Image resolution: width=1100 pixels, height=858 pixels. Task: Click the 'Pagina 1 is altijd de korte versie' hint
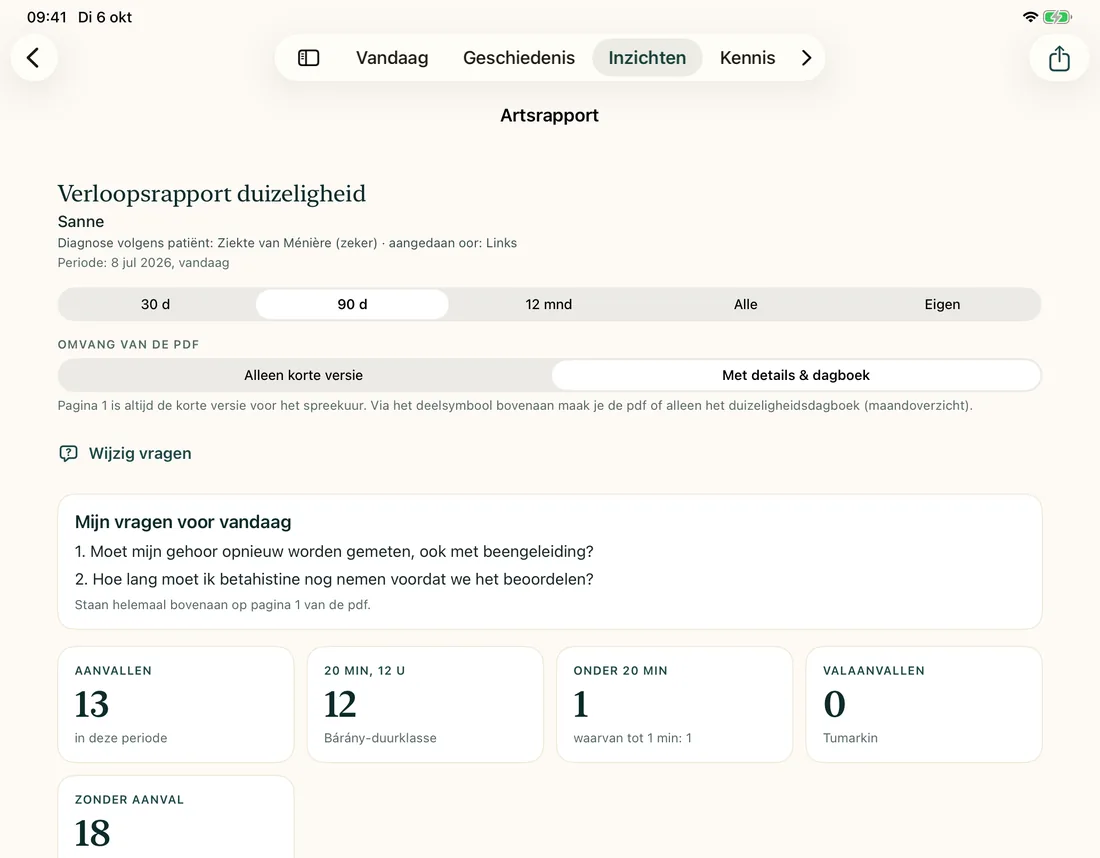(515, 405)
